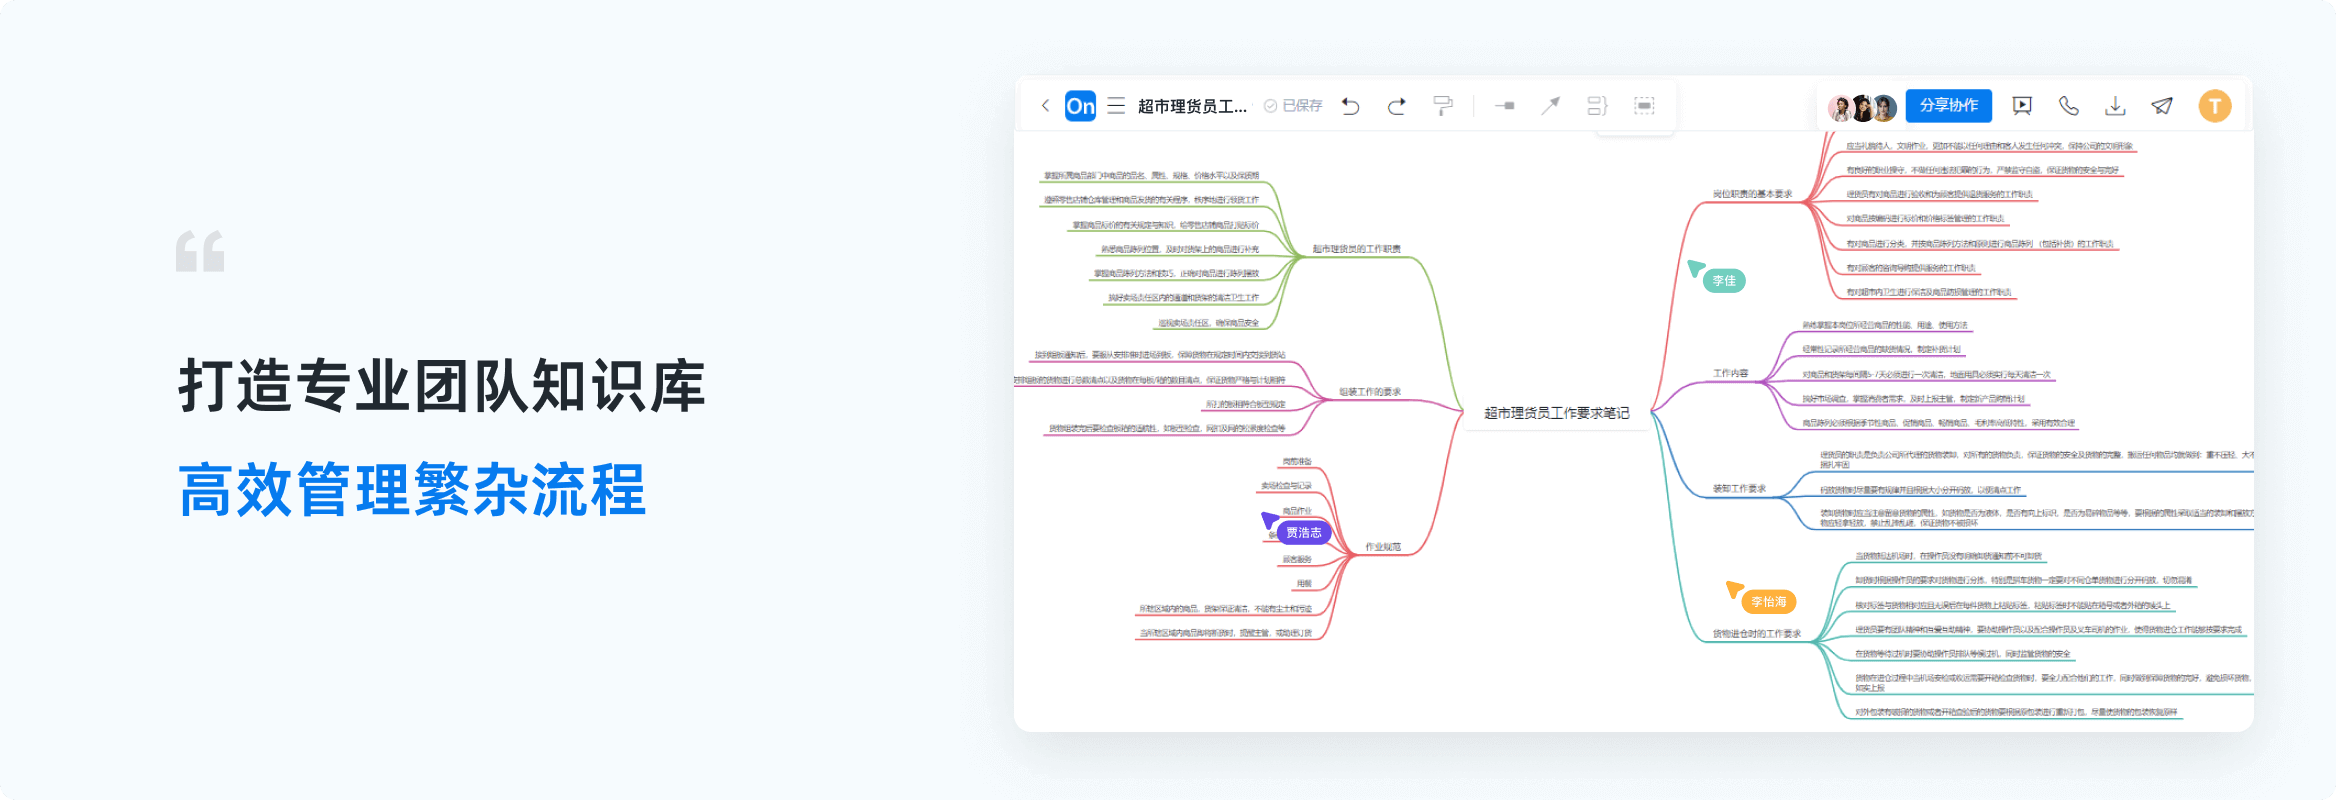Redo the last action
Screen dimensions: 2336x800
(x=1397, y=106)
